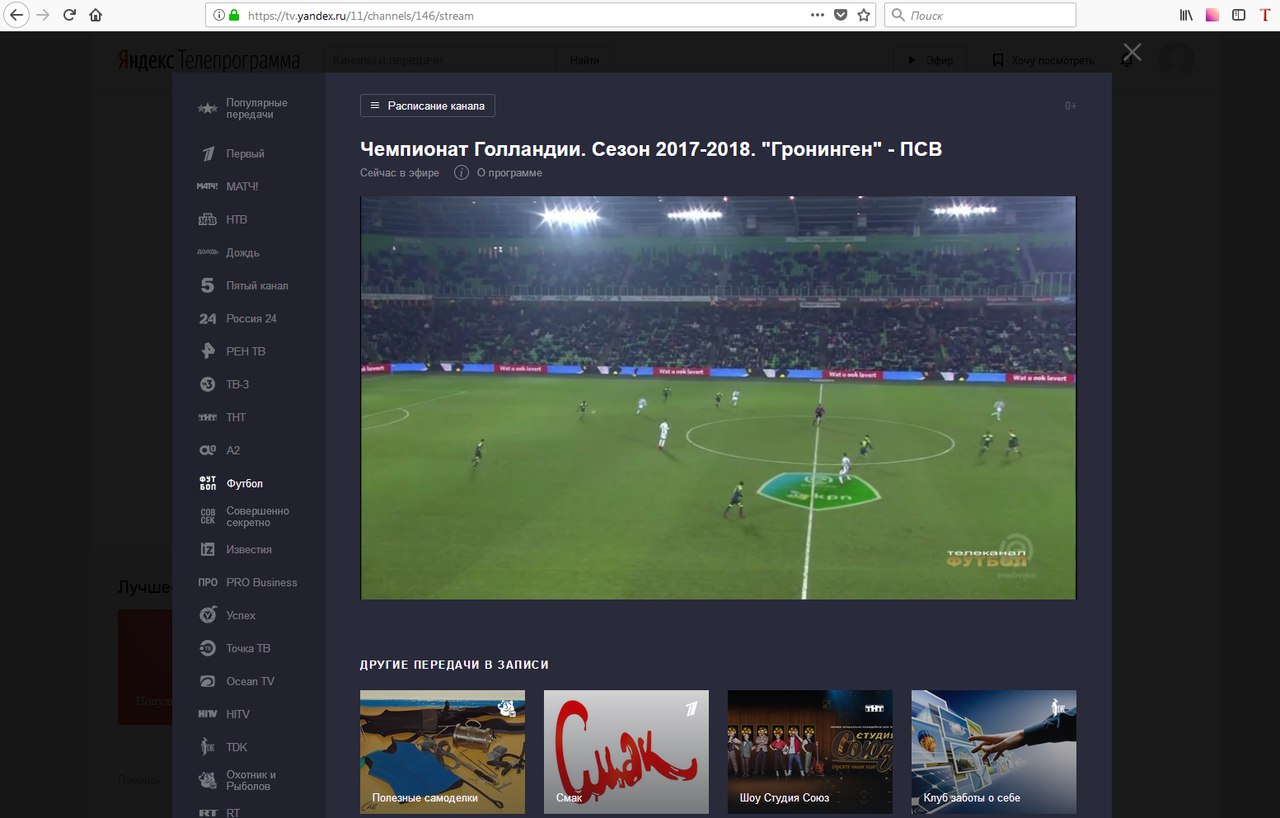Open Хочу посмотреть in the header
The height and width of the screenshot is (818, 1280).
pos(1042,61)
